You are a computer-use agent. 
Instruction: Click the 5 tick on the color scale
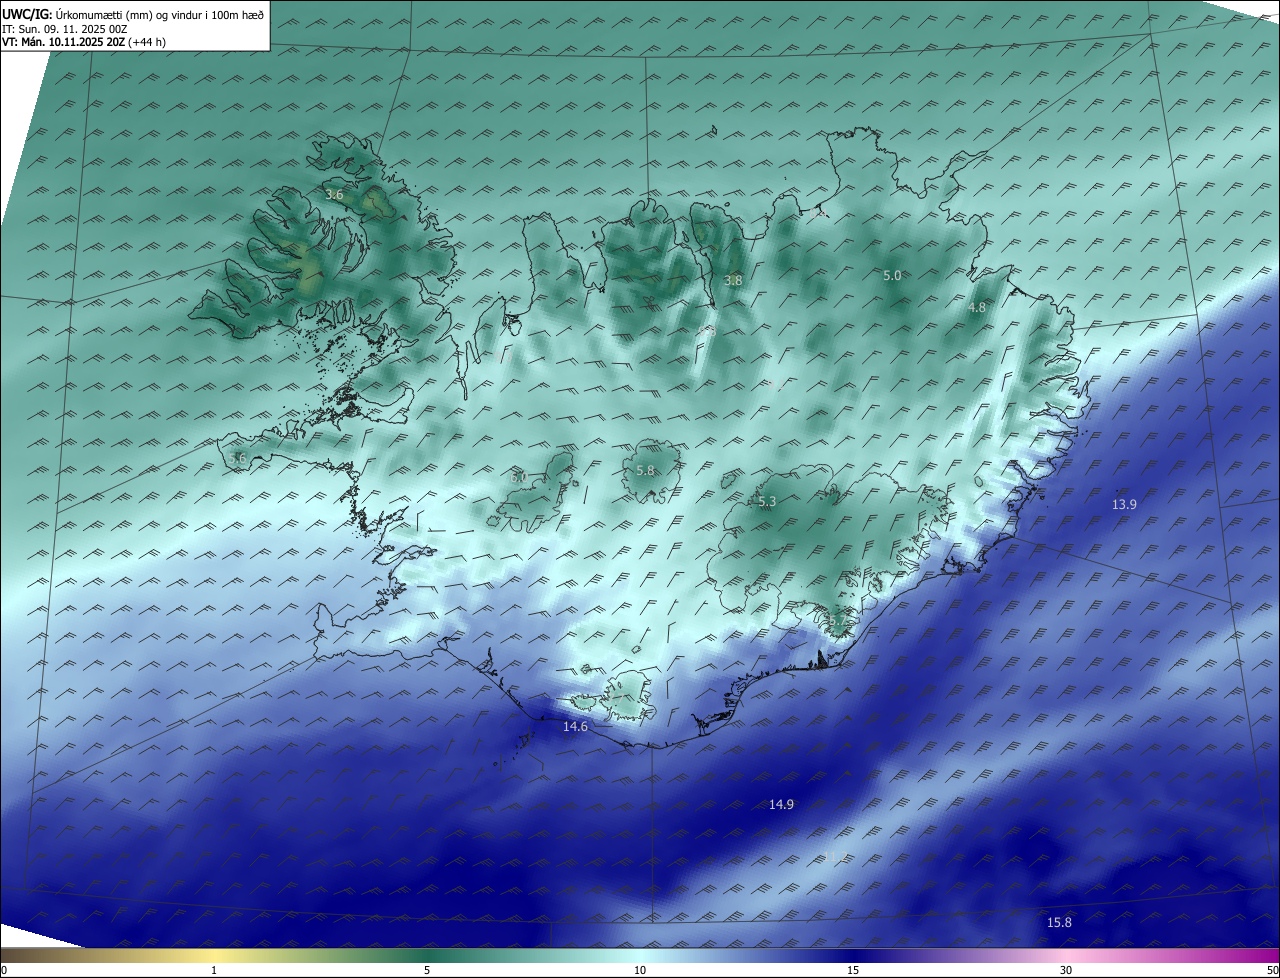pyautogui.click(x=427, y=970)
